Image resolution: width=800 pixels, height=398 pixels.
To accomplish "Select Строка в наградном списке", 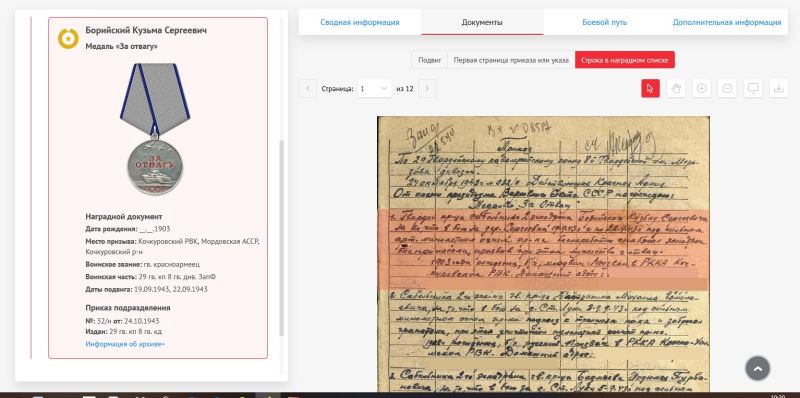I will [625, 60].
